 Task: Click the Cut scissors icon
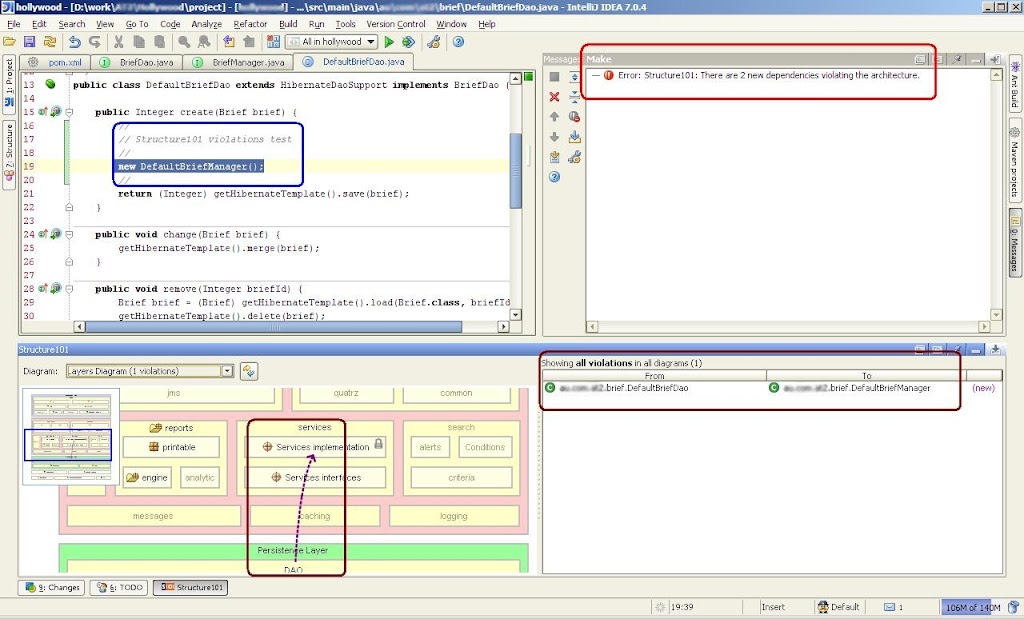click(118, 42)
